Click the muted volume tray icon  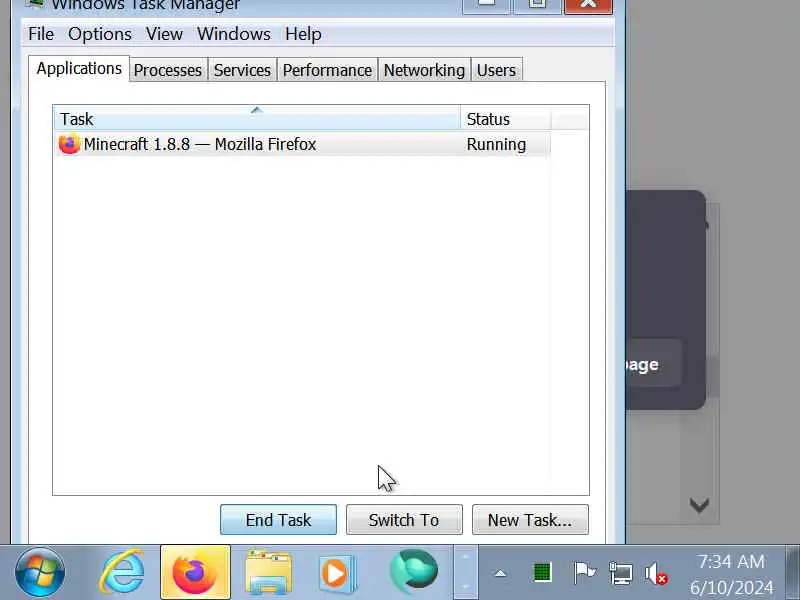tap(656, 573)
